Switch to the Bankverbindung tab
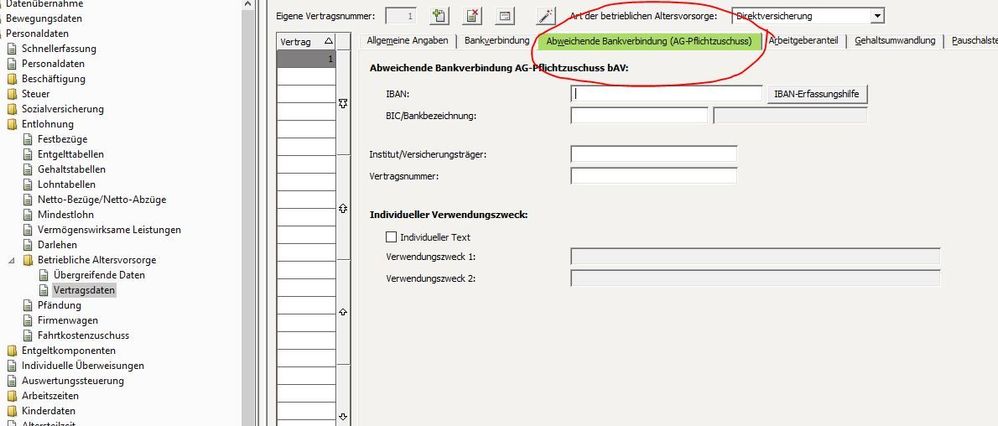998x426 pixels. 496,41
